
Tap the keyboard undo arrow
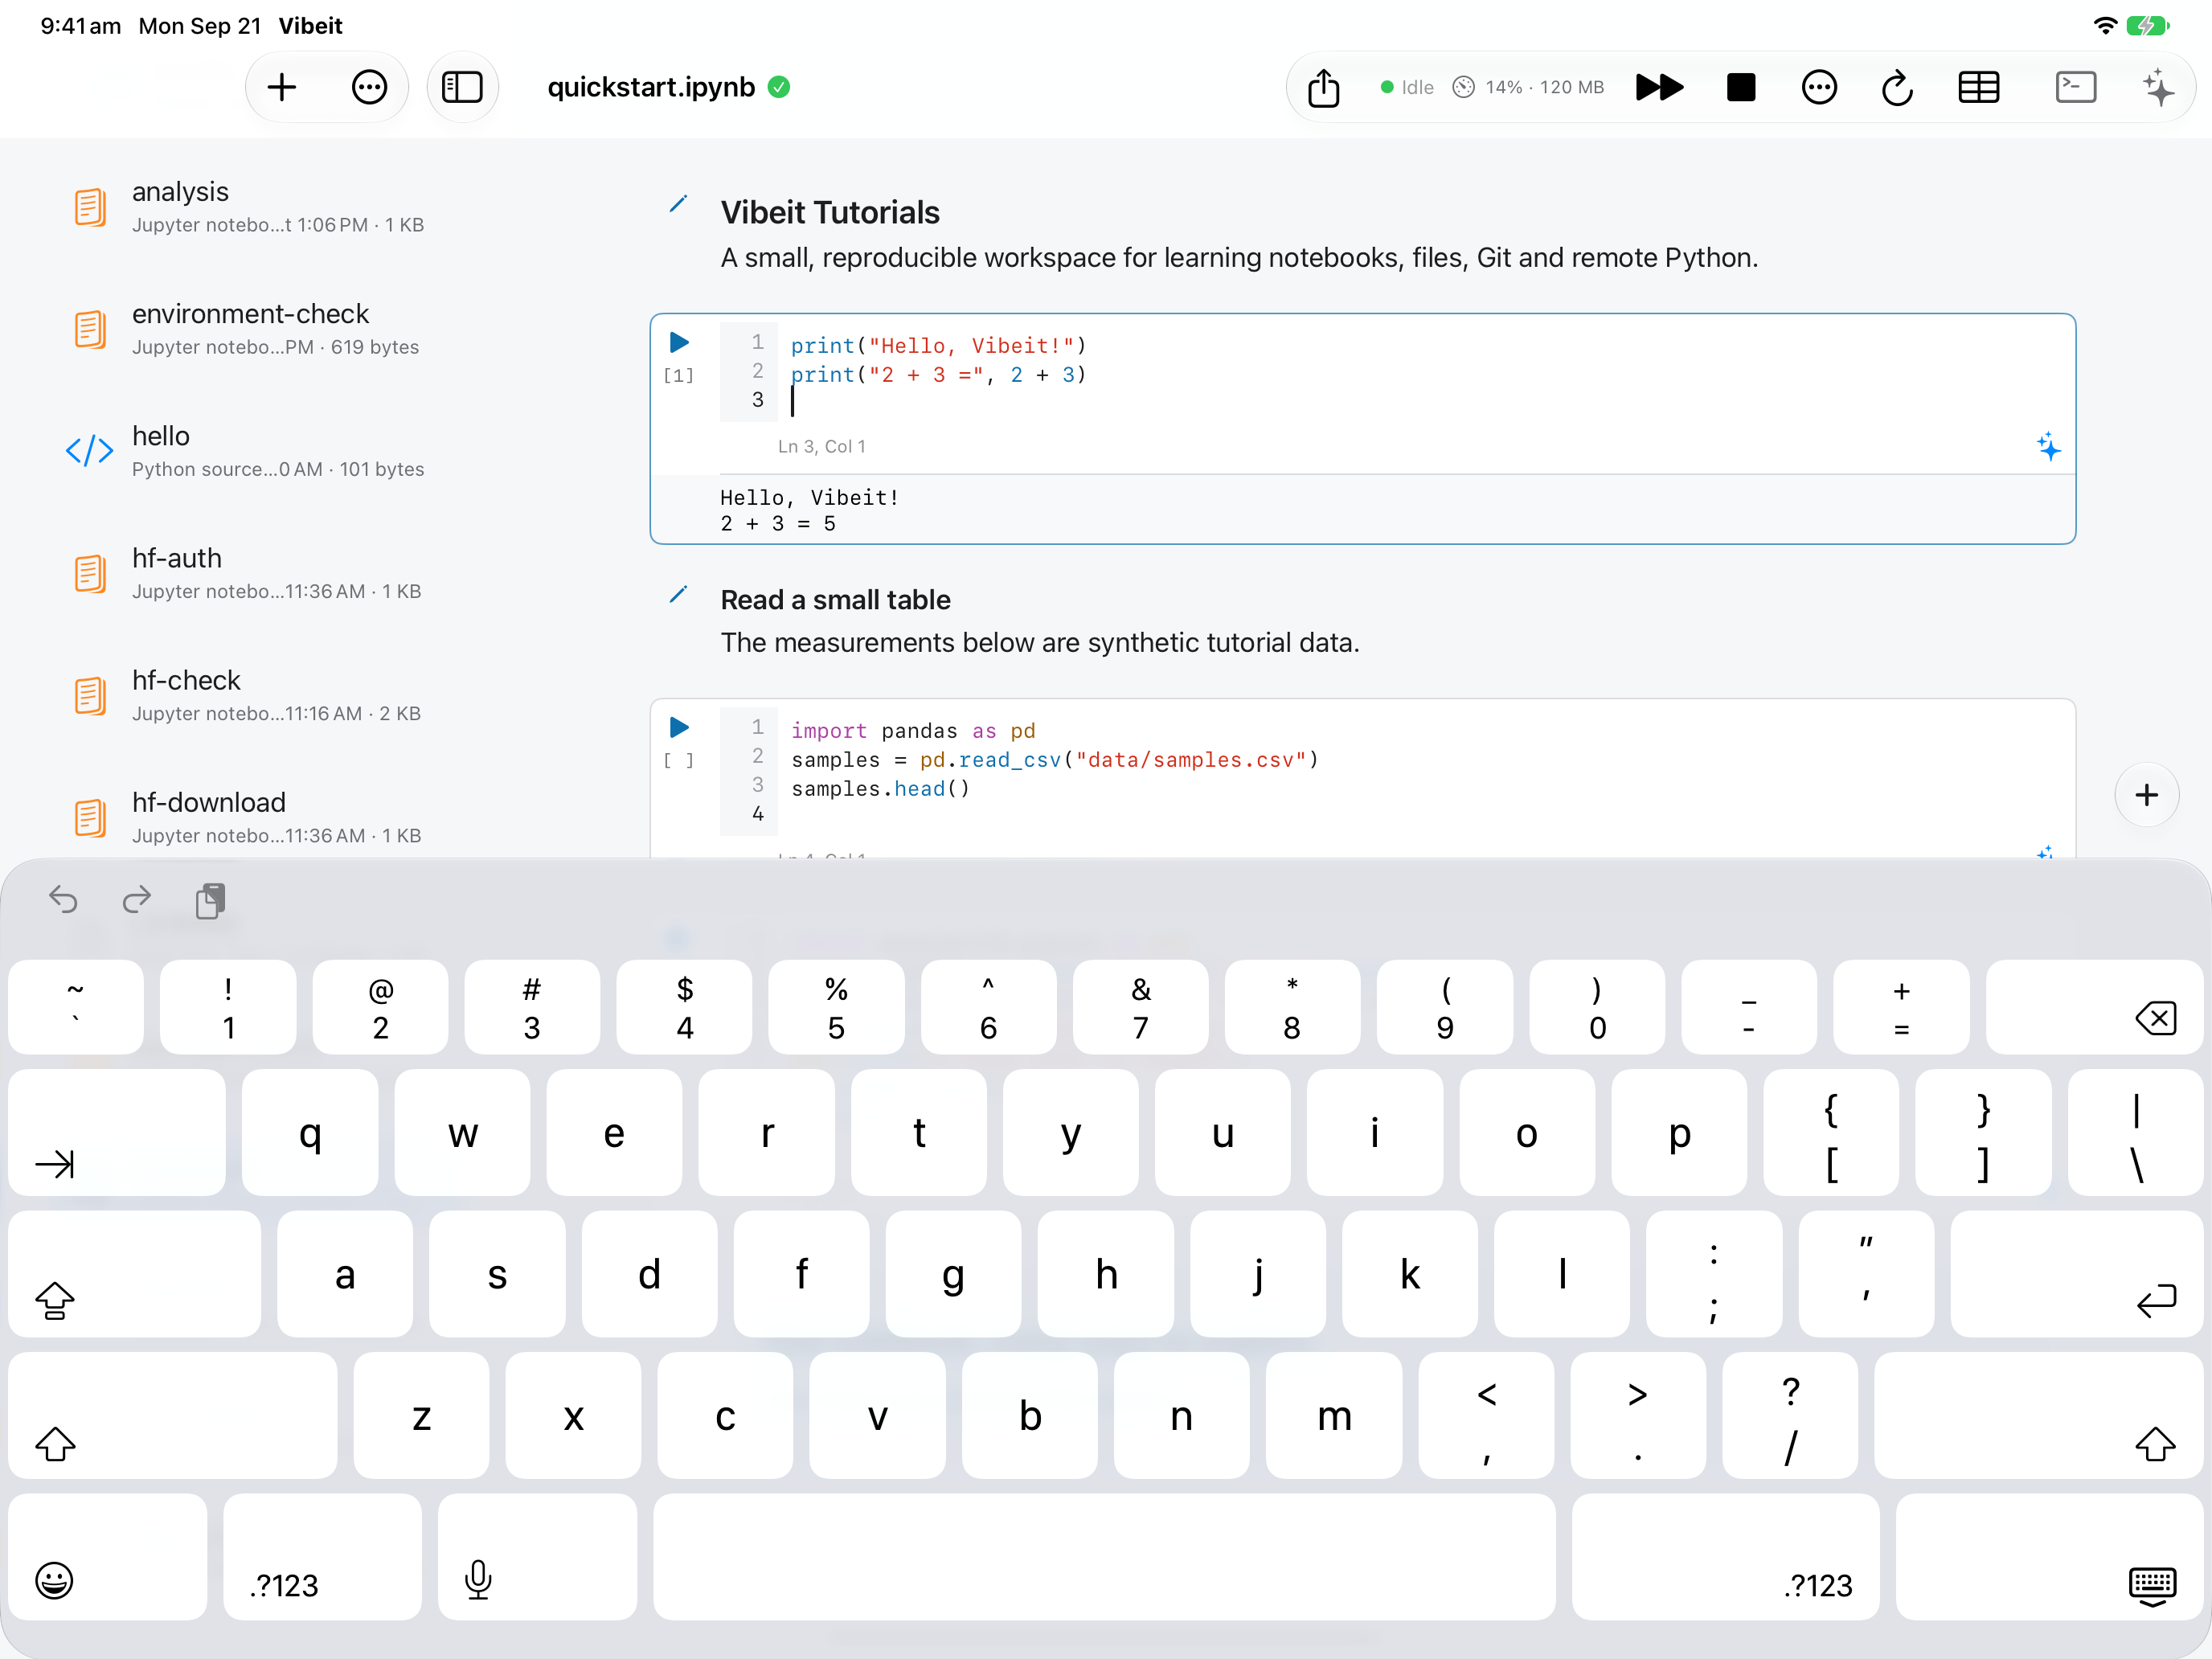63,899
